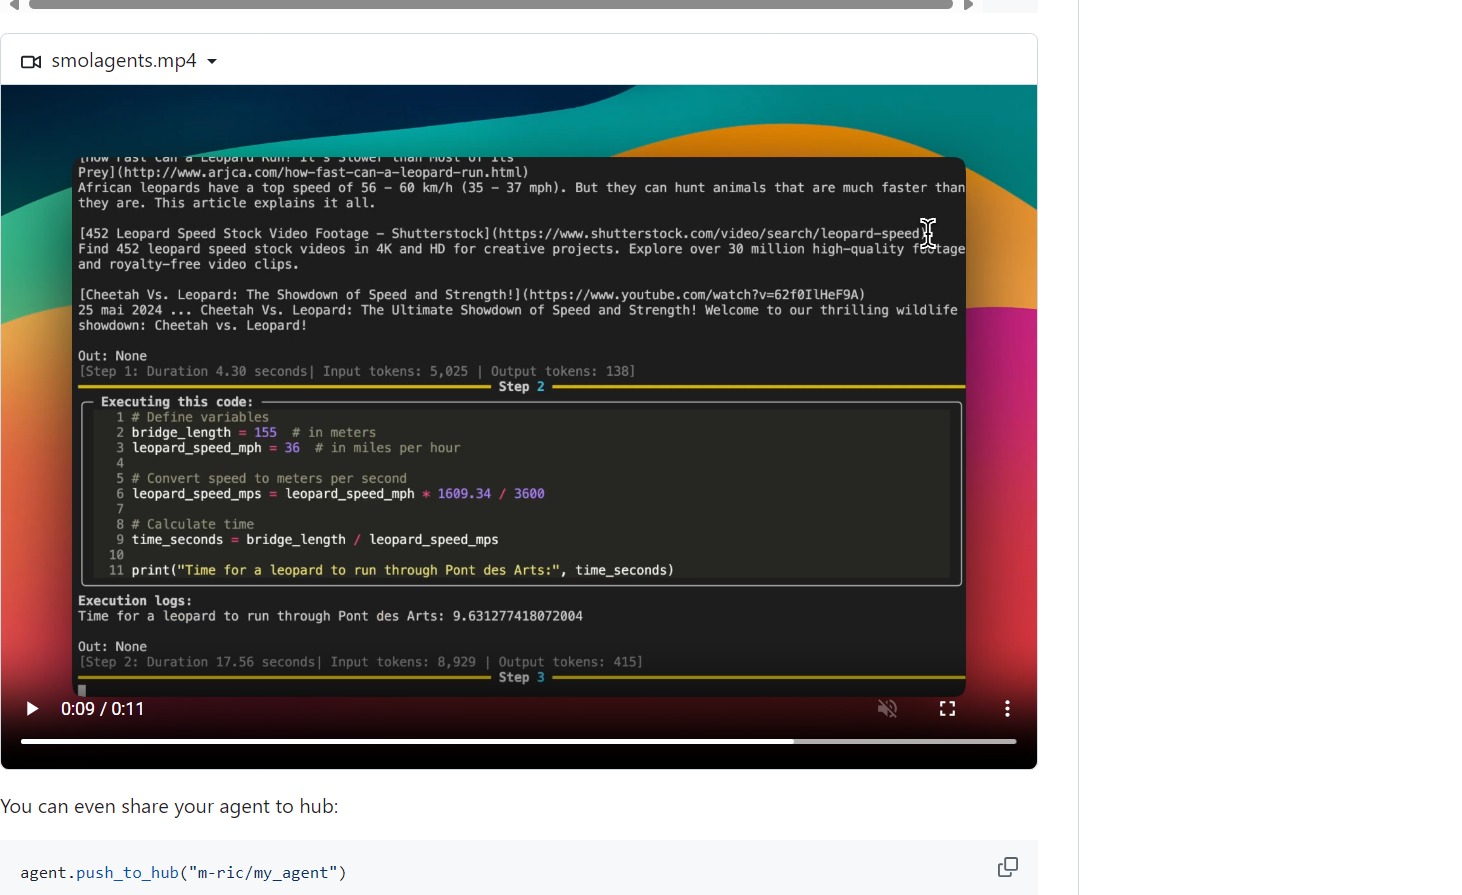Play the smolagents.mp4 video
Screen dimensions: 1462x895
[32, 709]
